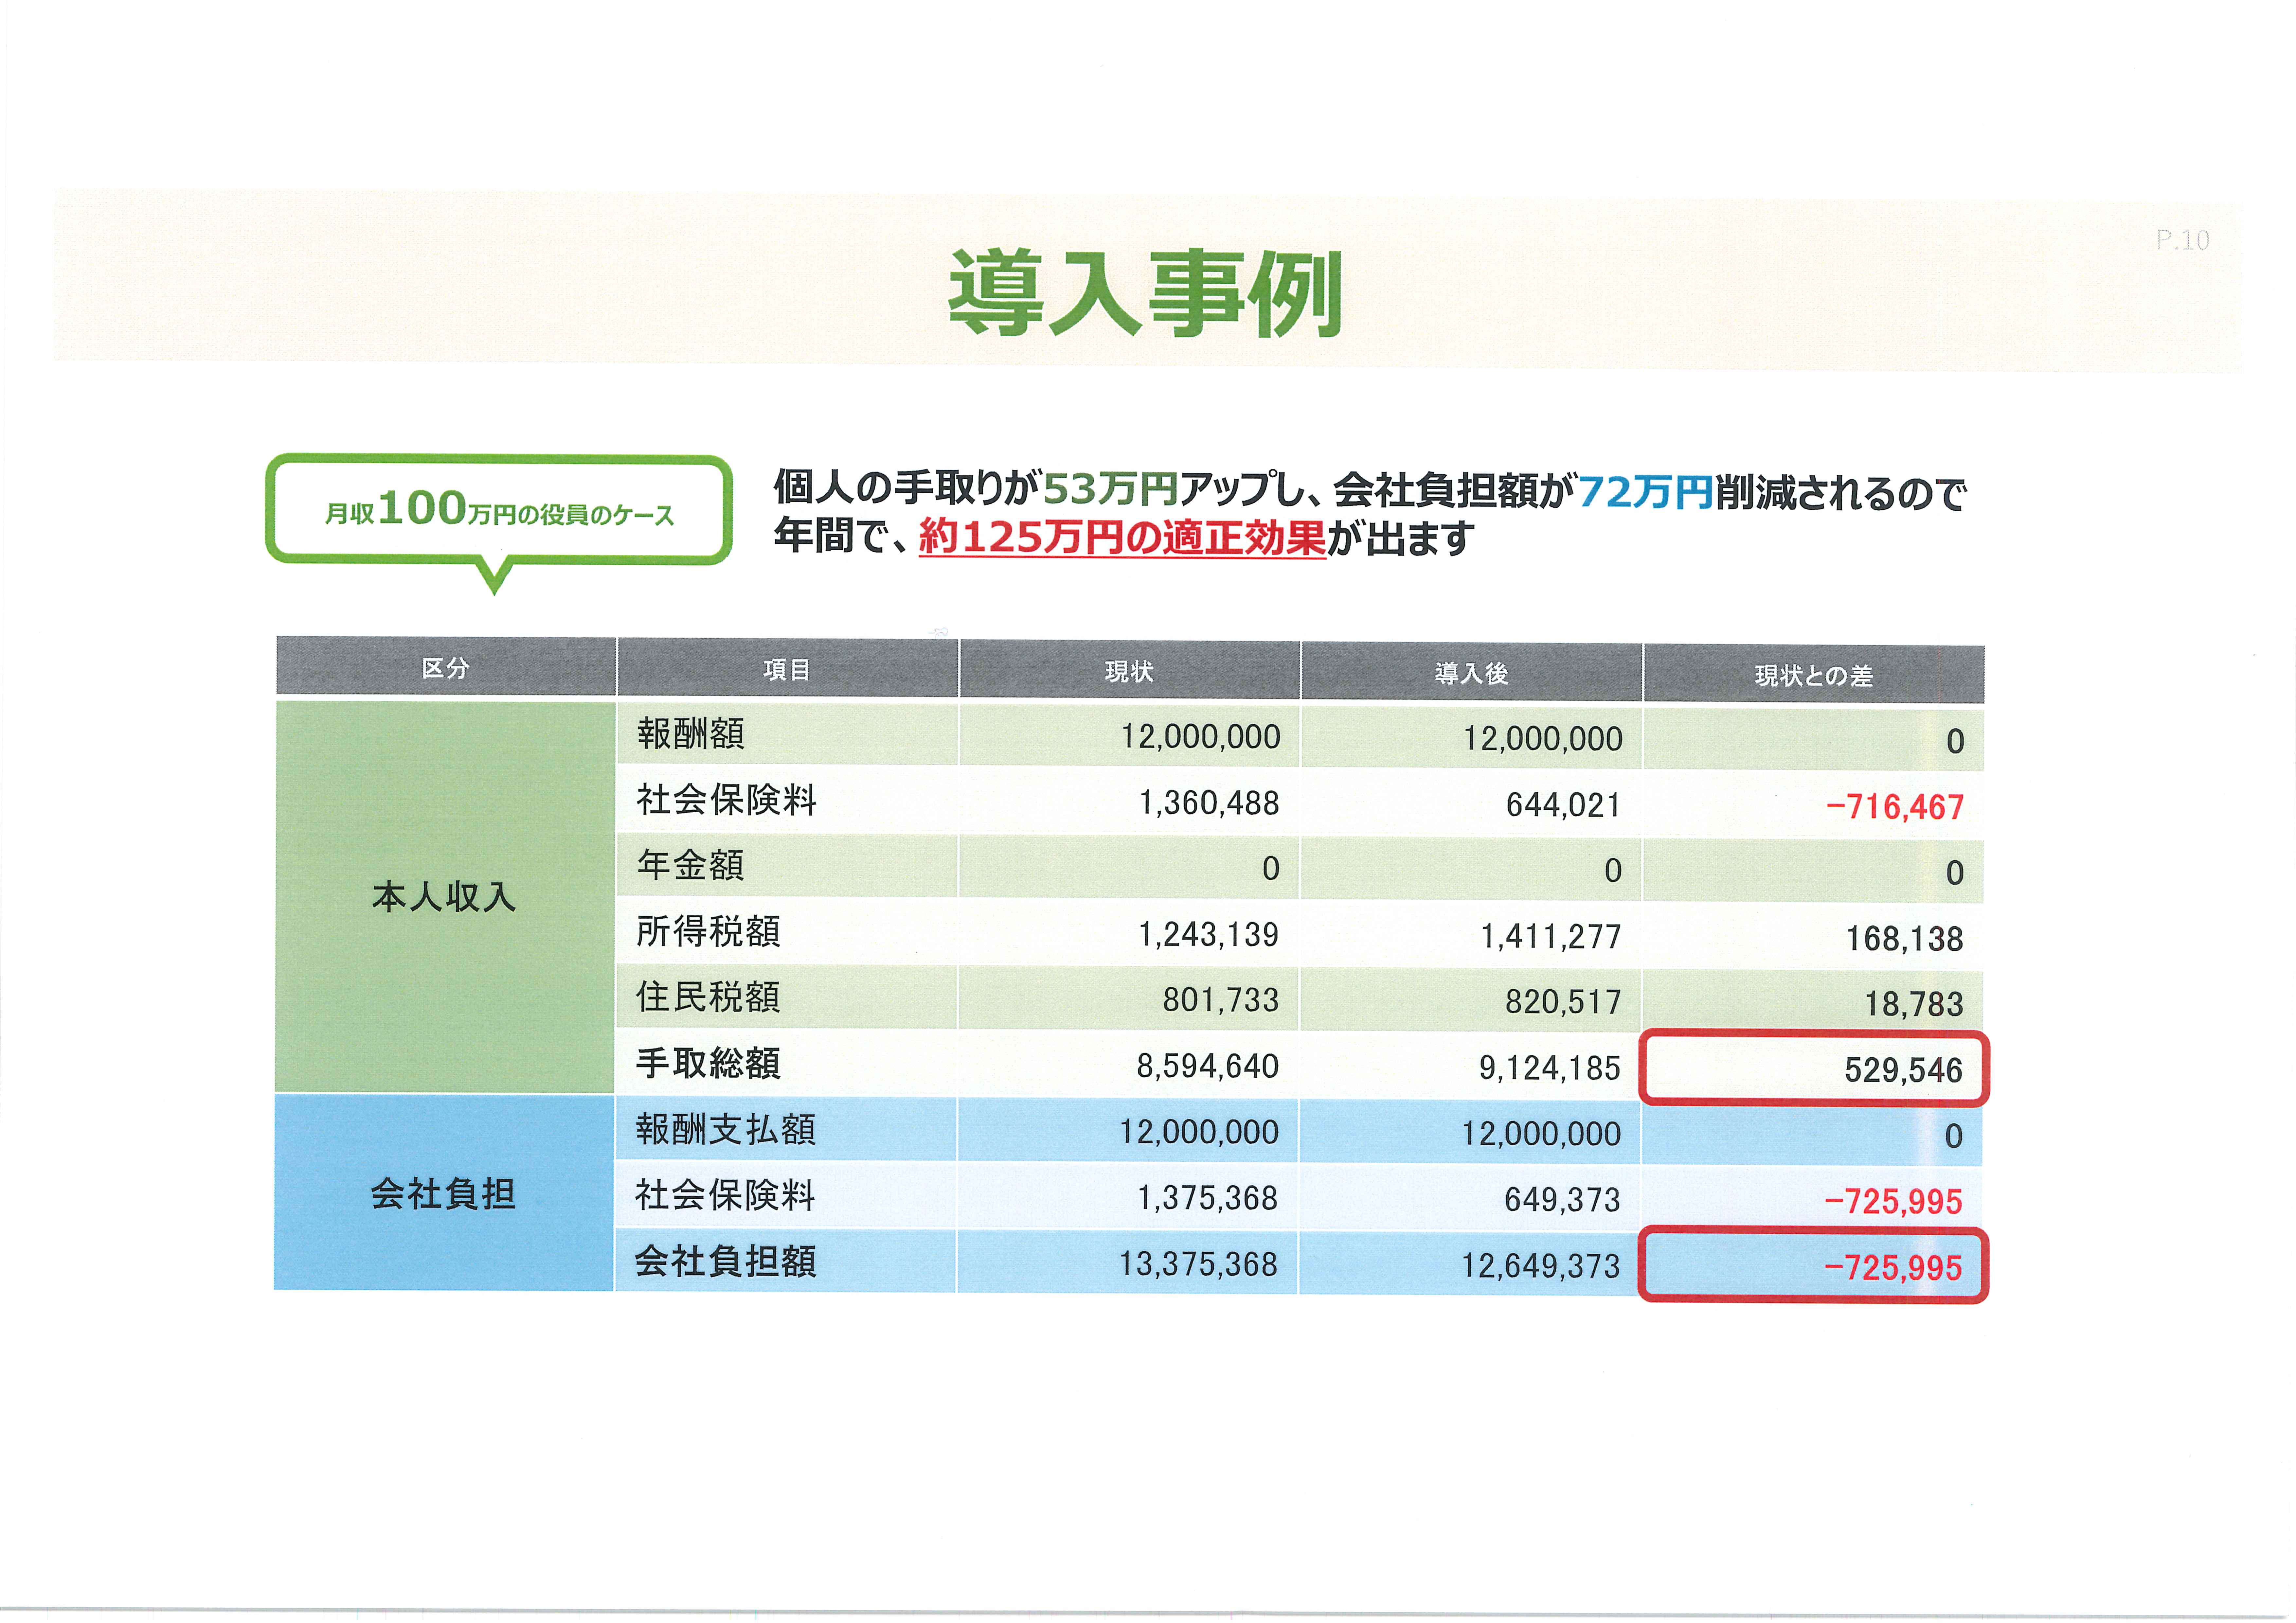2296x1623 pixels.
Task: Select the value 9,124,185
Action: [1550, 1068]
